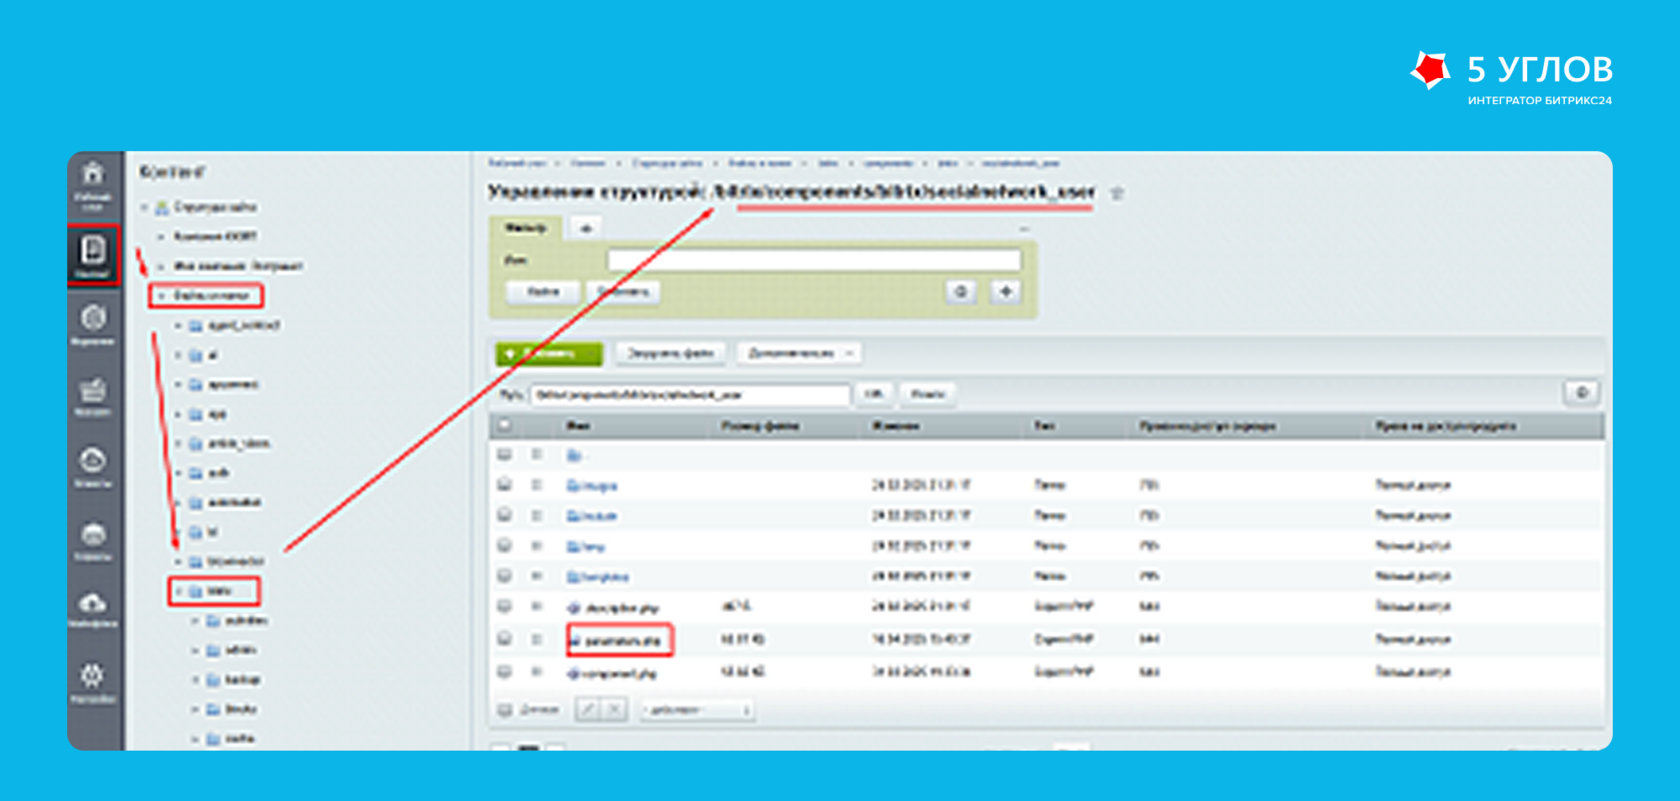Click the filter plus icon button
Viewport: 1680px width, 801px height.
coord(1005,292)
